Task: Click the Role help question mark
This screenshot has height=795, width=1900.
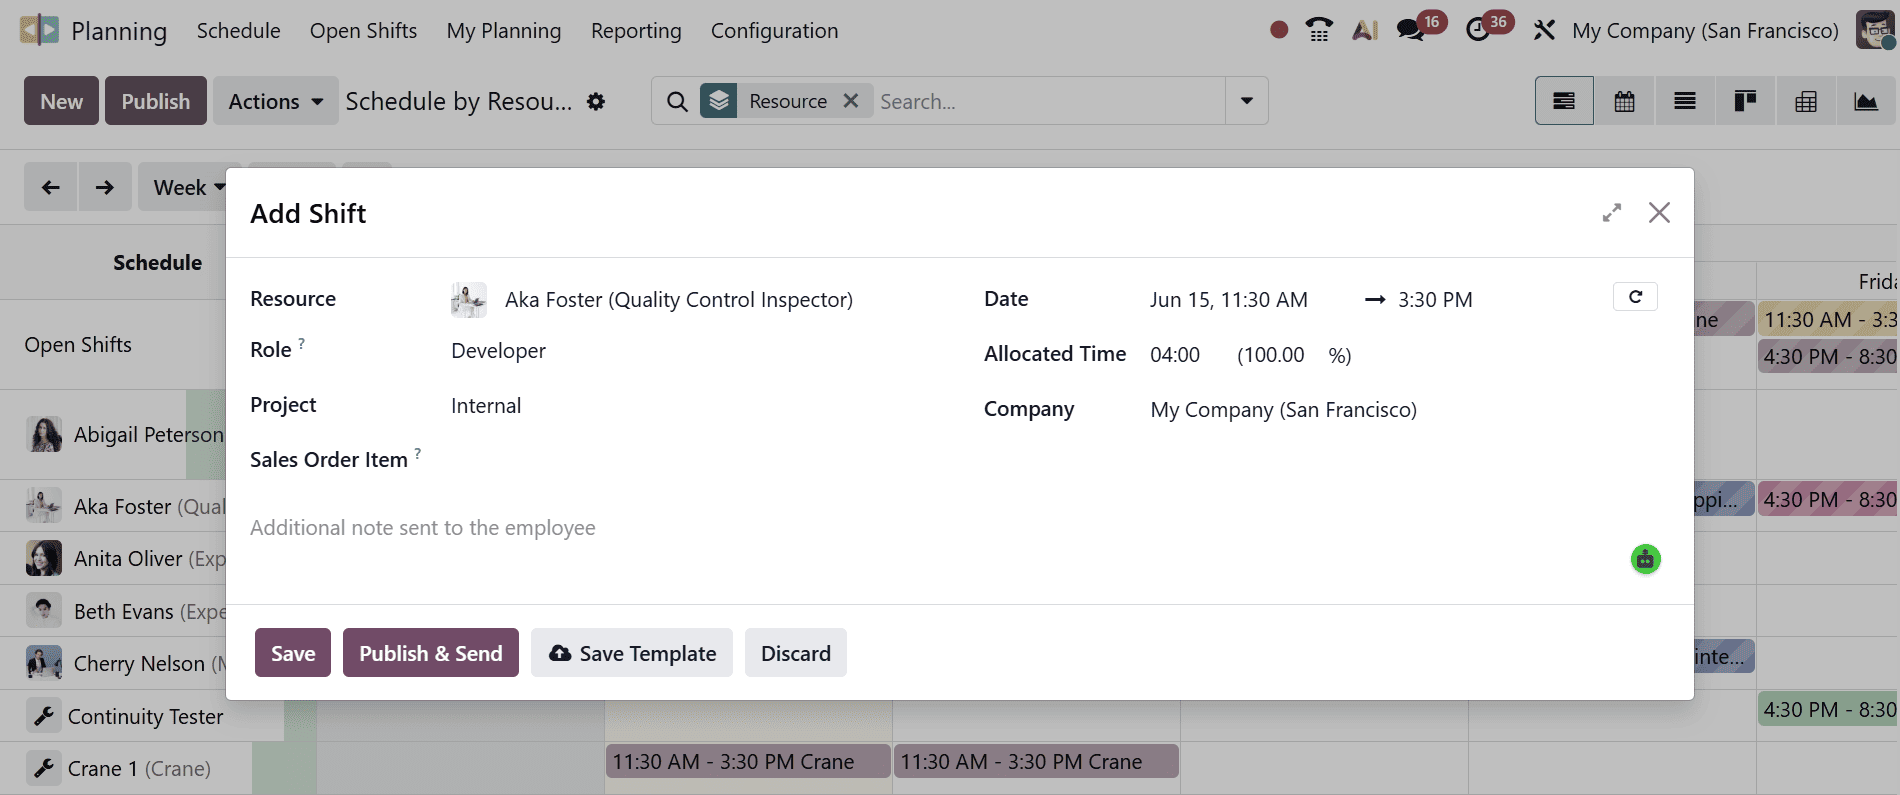Action: (302, 344)
